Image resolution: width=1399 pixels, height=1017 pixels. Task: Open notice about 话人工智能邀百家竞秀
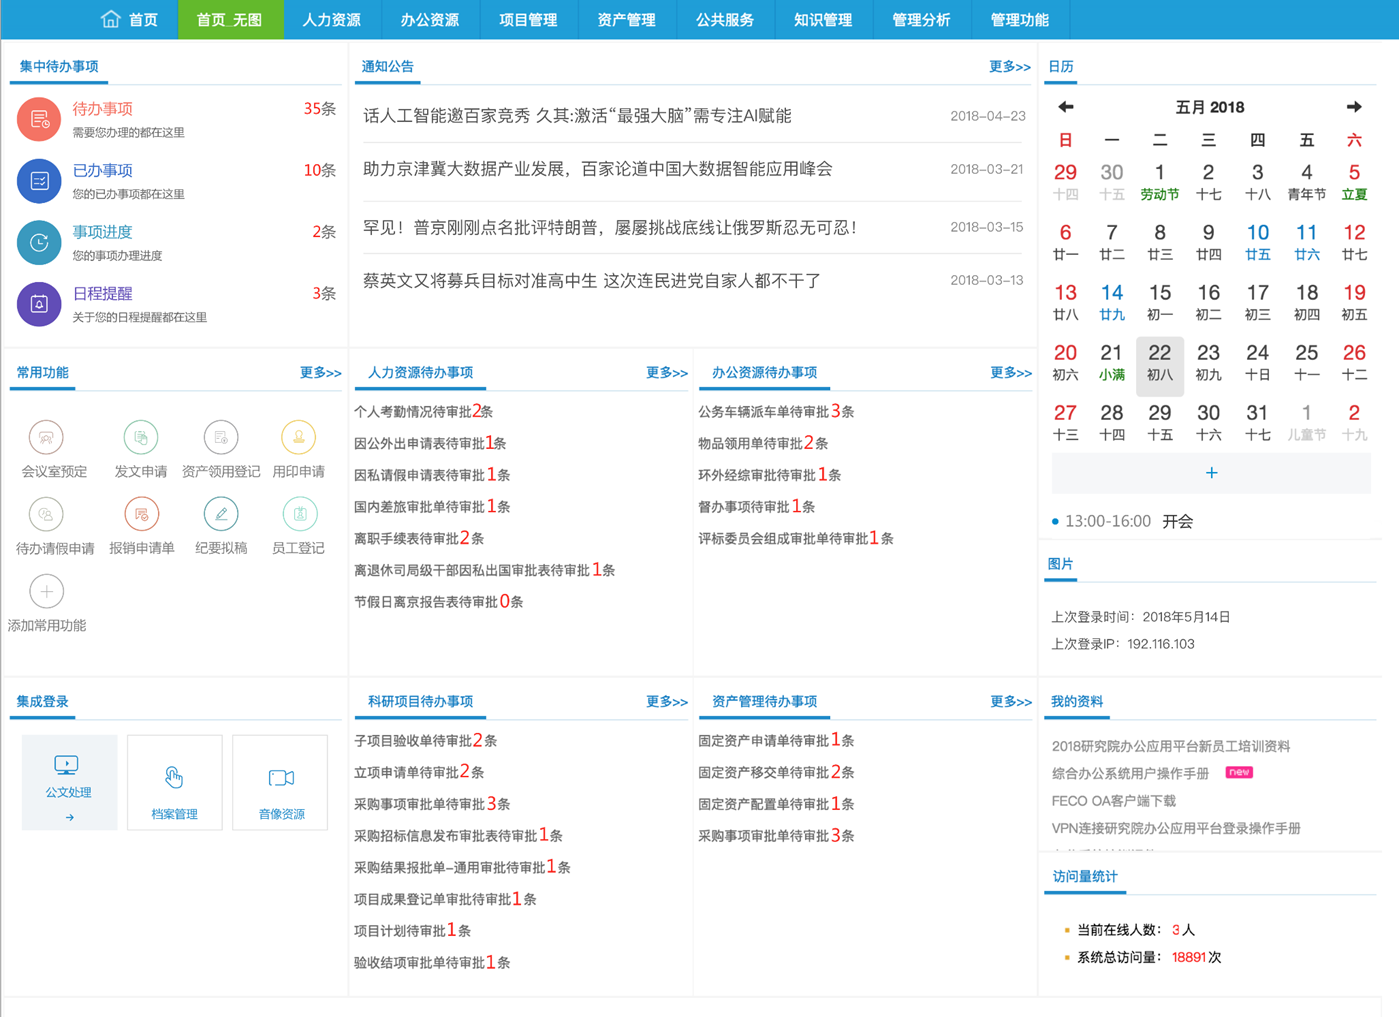click(x=577, y=116)
